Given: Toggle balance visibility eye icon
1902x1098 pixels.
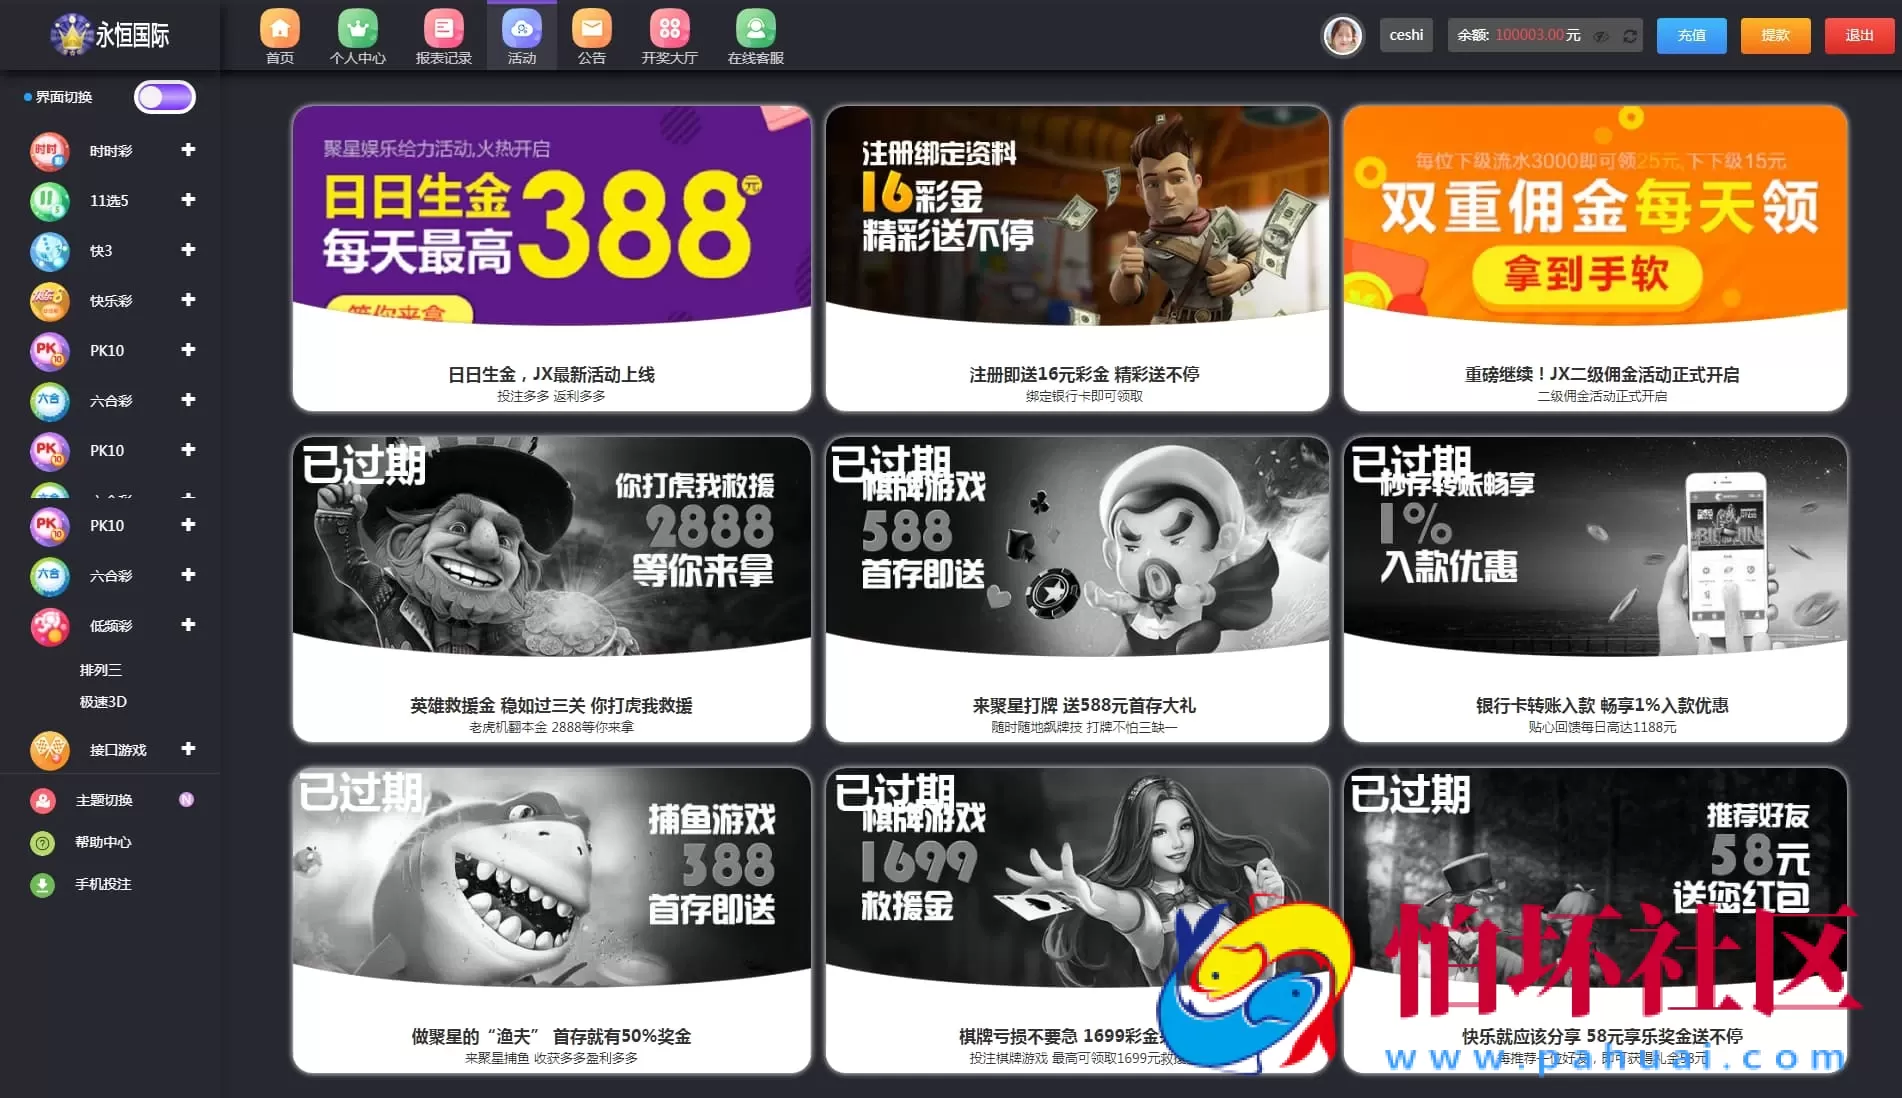Looking at the screenshot, I should 1601,35.
